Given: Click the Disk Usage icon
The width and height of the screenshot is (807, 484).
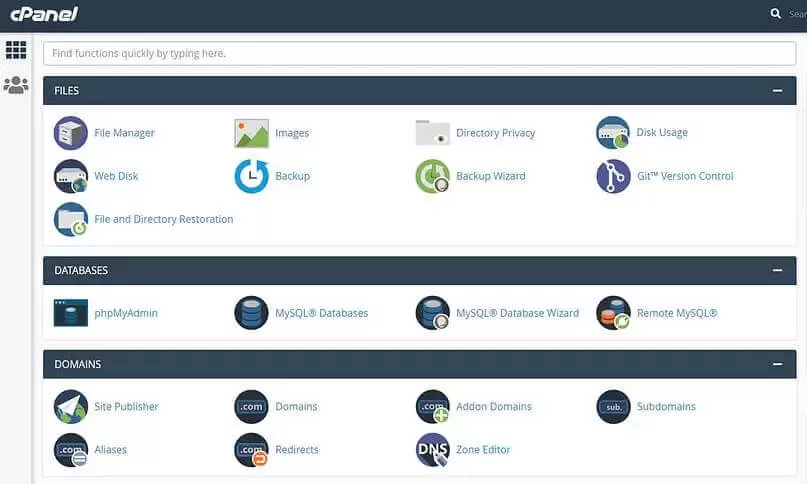Looking at the screenshot, I should (613, 133).
